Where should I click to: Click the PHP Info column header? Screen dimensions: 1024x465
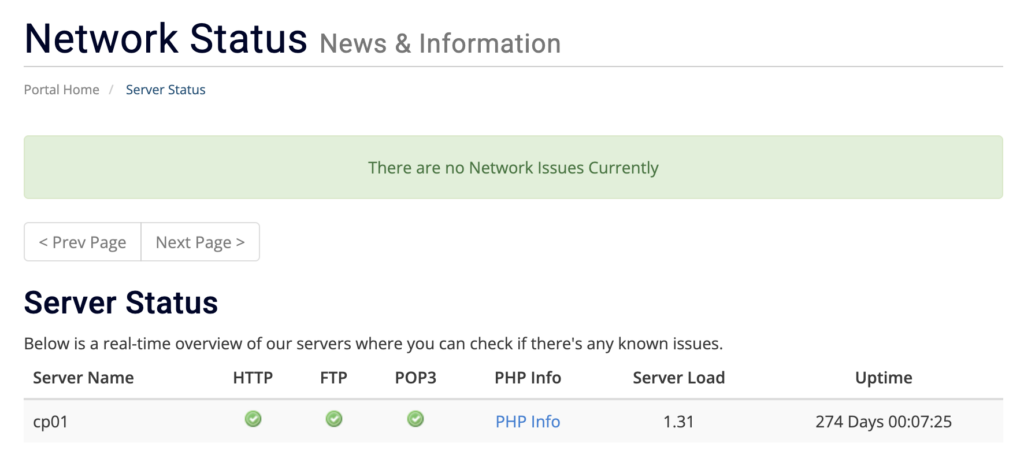point(528,378)
